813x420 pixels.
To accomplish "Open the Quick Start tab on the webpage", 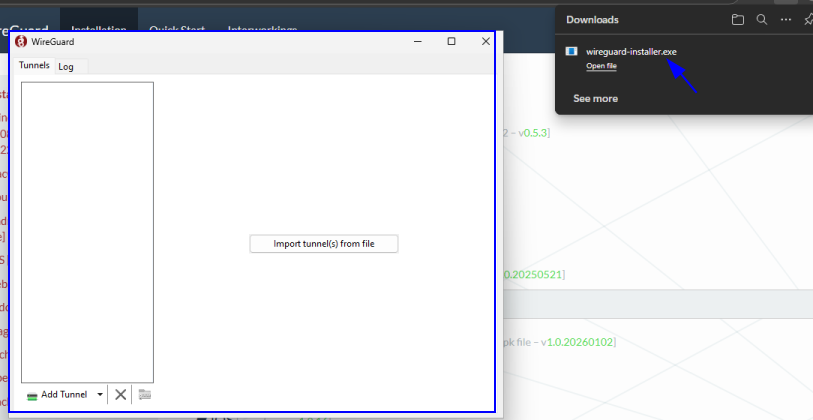I will [177, 29].
